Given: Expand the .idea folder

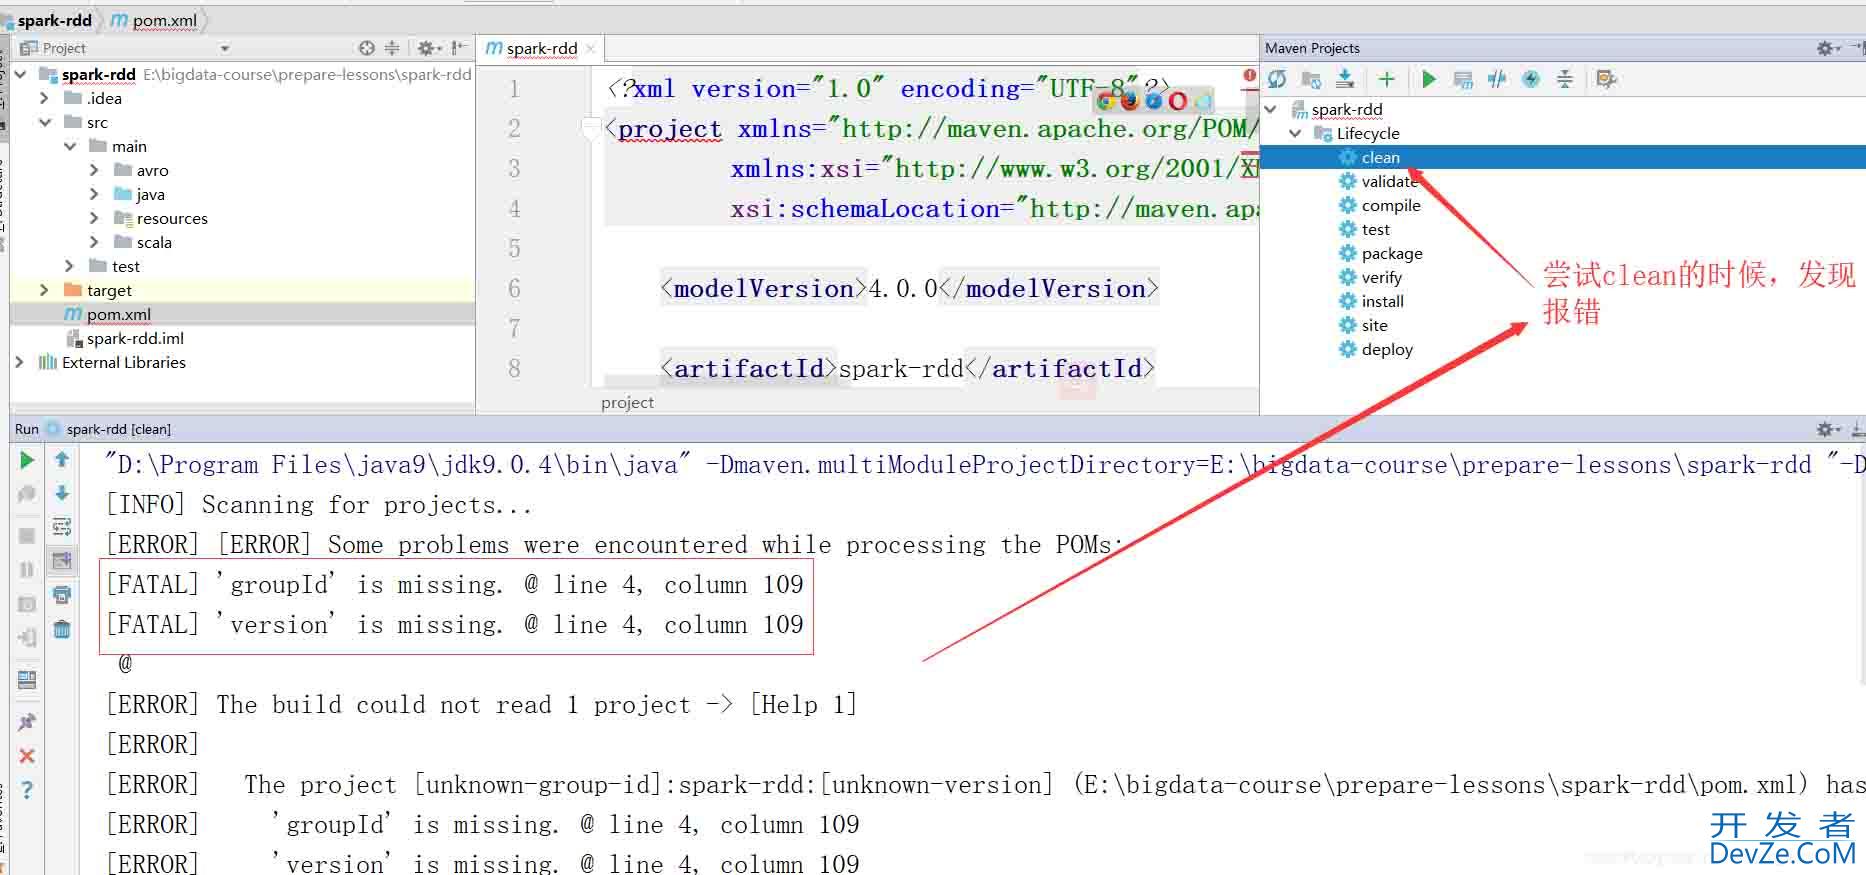Looking at the screenshot, I should 44,98.
